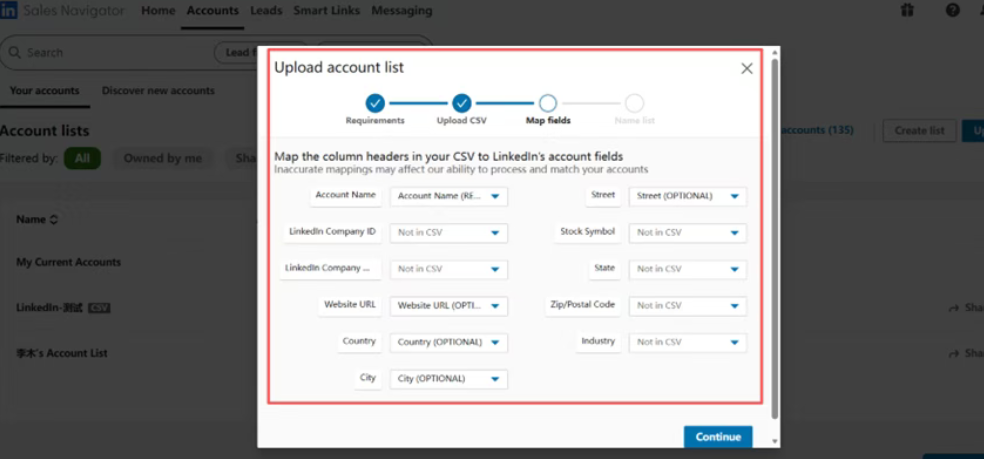
Task: Click the dialog's vertical scrollbar
Action: point(776,240)
